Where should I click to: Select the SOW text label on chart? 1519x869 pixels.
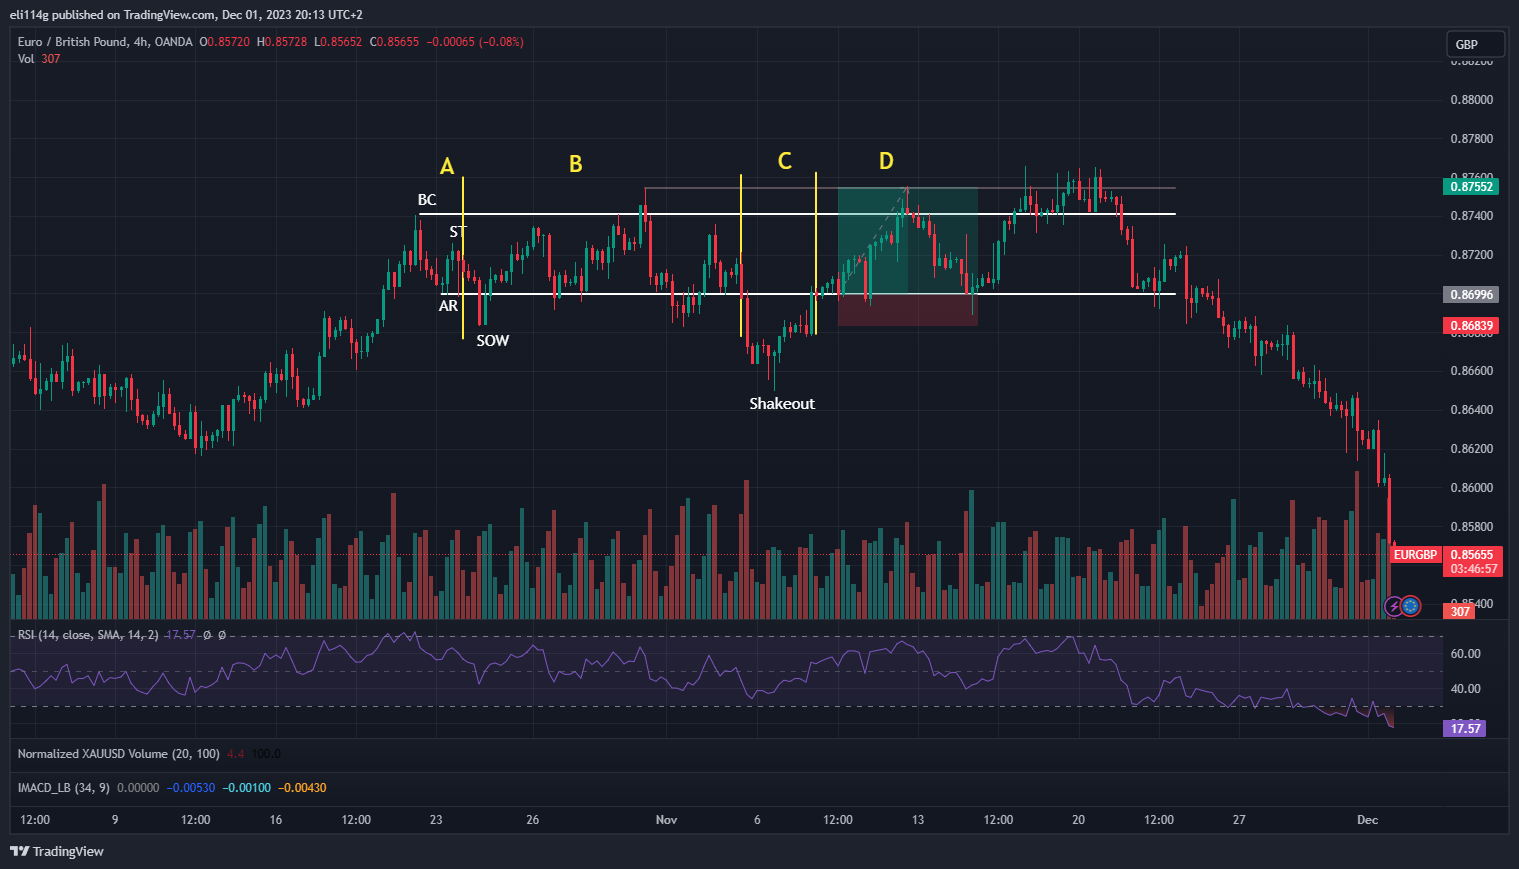point(492,341)
